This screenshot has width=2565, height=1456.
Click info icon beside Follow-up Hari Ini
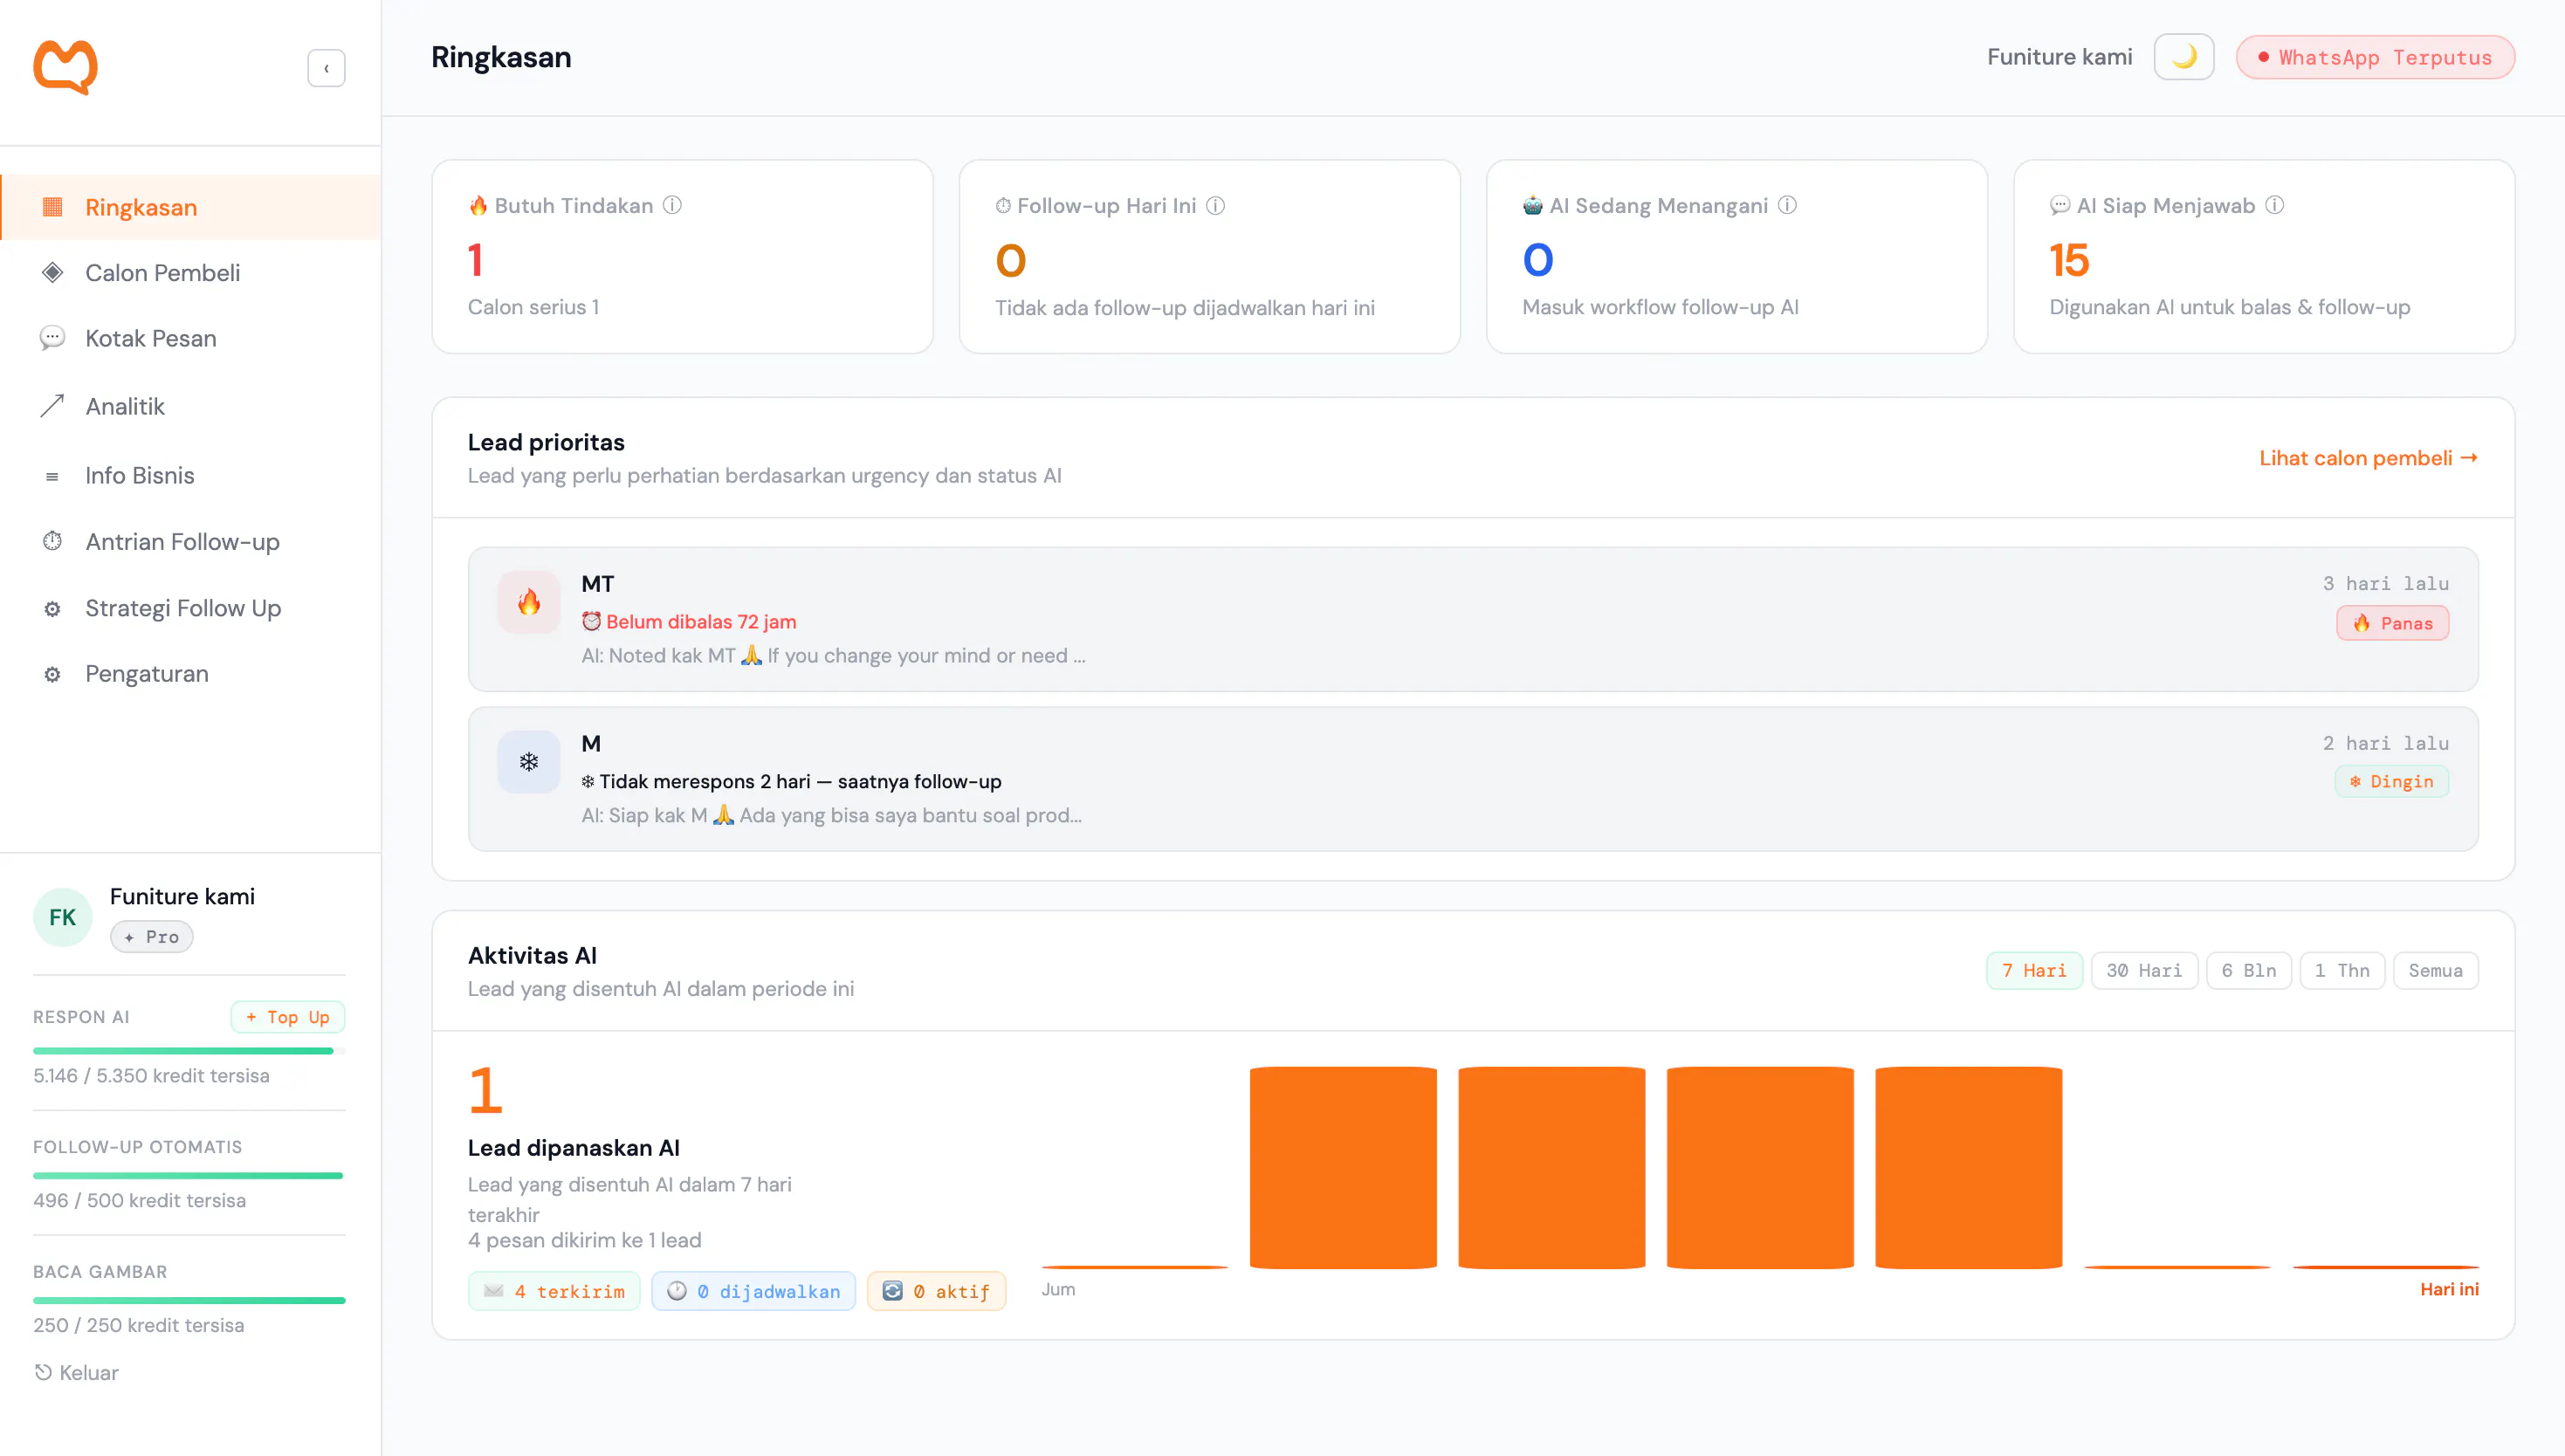point(1215,205)
